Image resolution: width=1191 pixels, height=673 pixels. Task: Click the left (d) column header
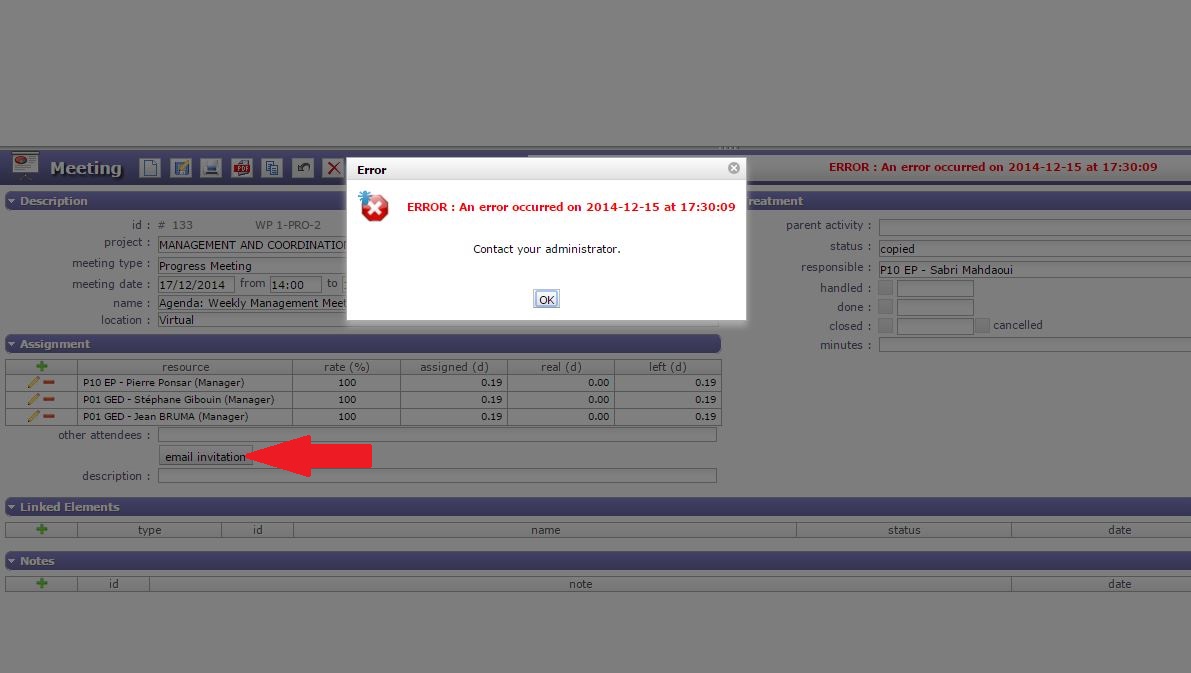[x=668, y=366]
